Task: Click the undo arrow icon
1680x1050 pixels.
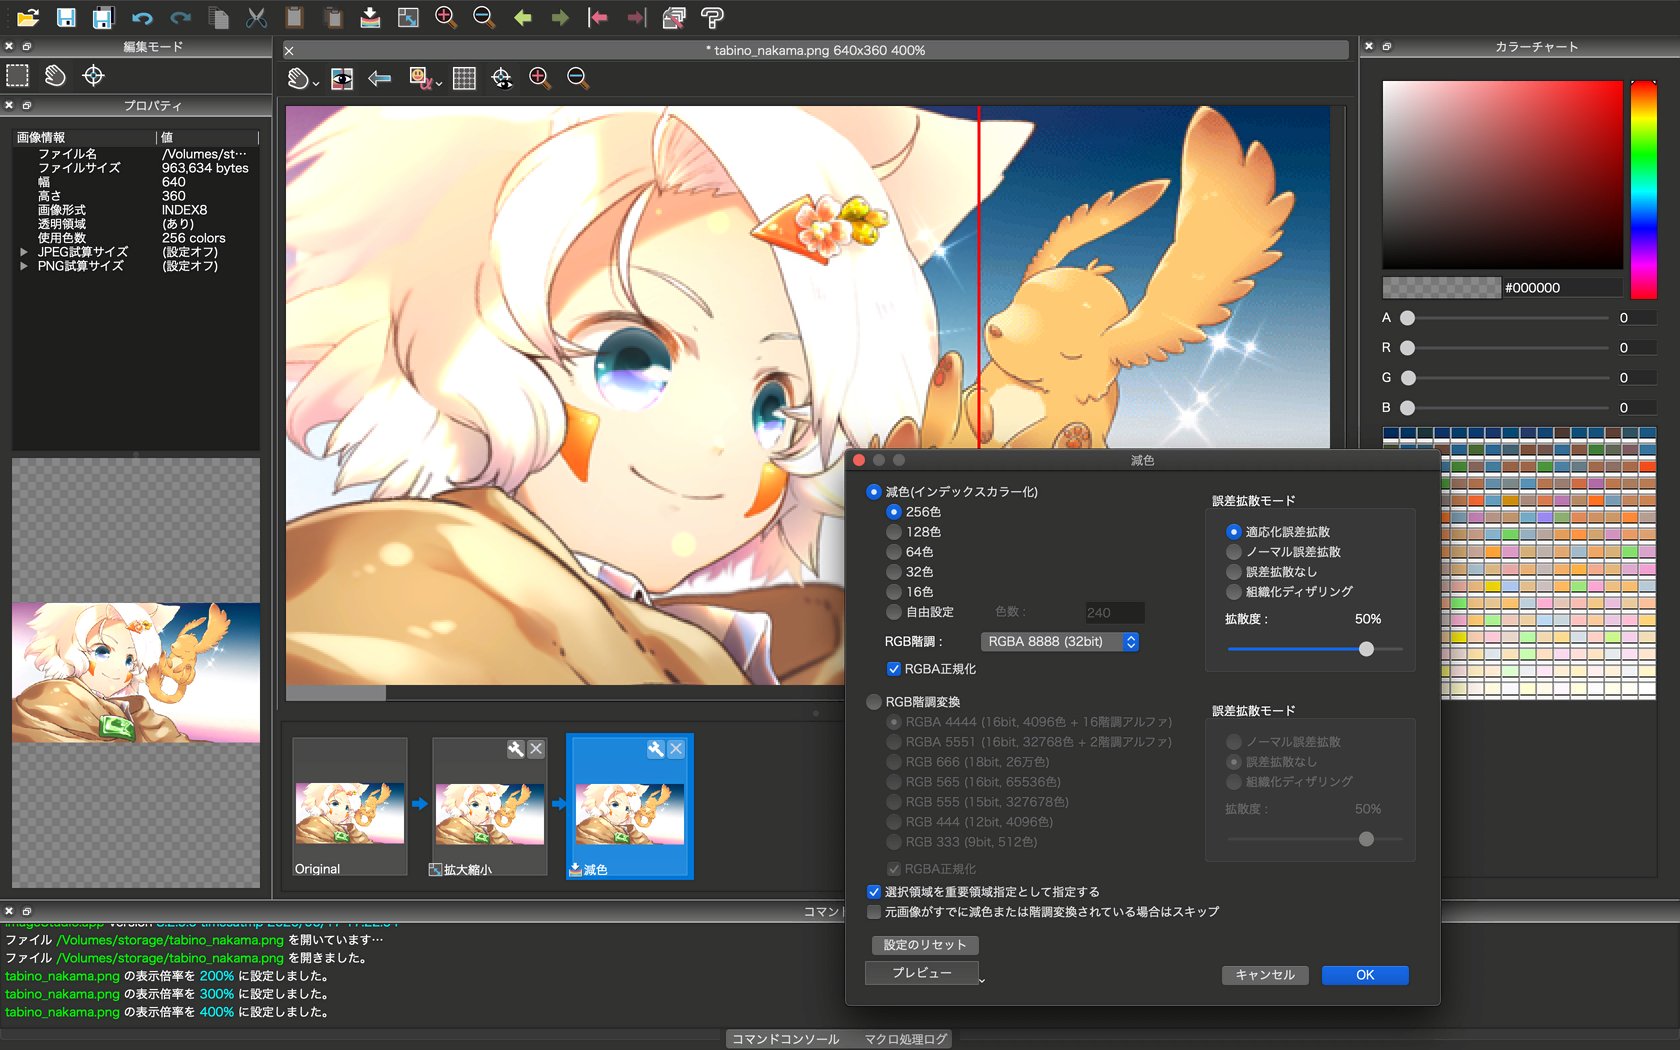Action: tap(142, 17)
